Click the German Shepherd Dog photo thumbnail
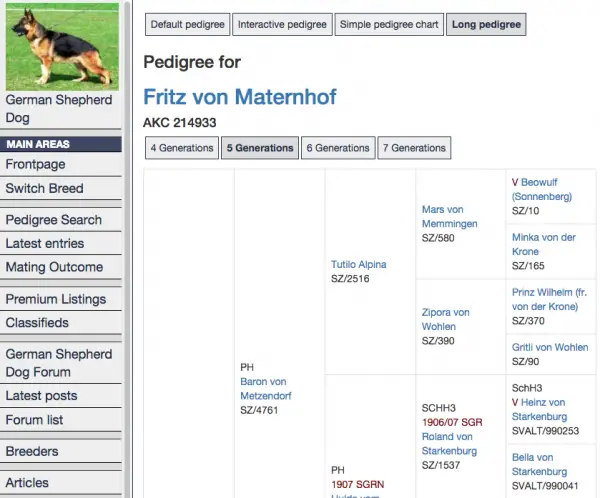600x498 pixels. coord(62,47)
